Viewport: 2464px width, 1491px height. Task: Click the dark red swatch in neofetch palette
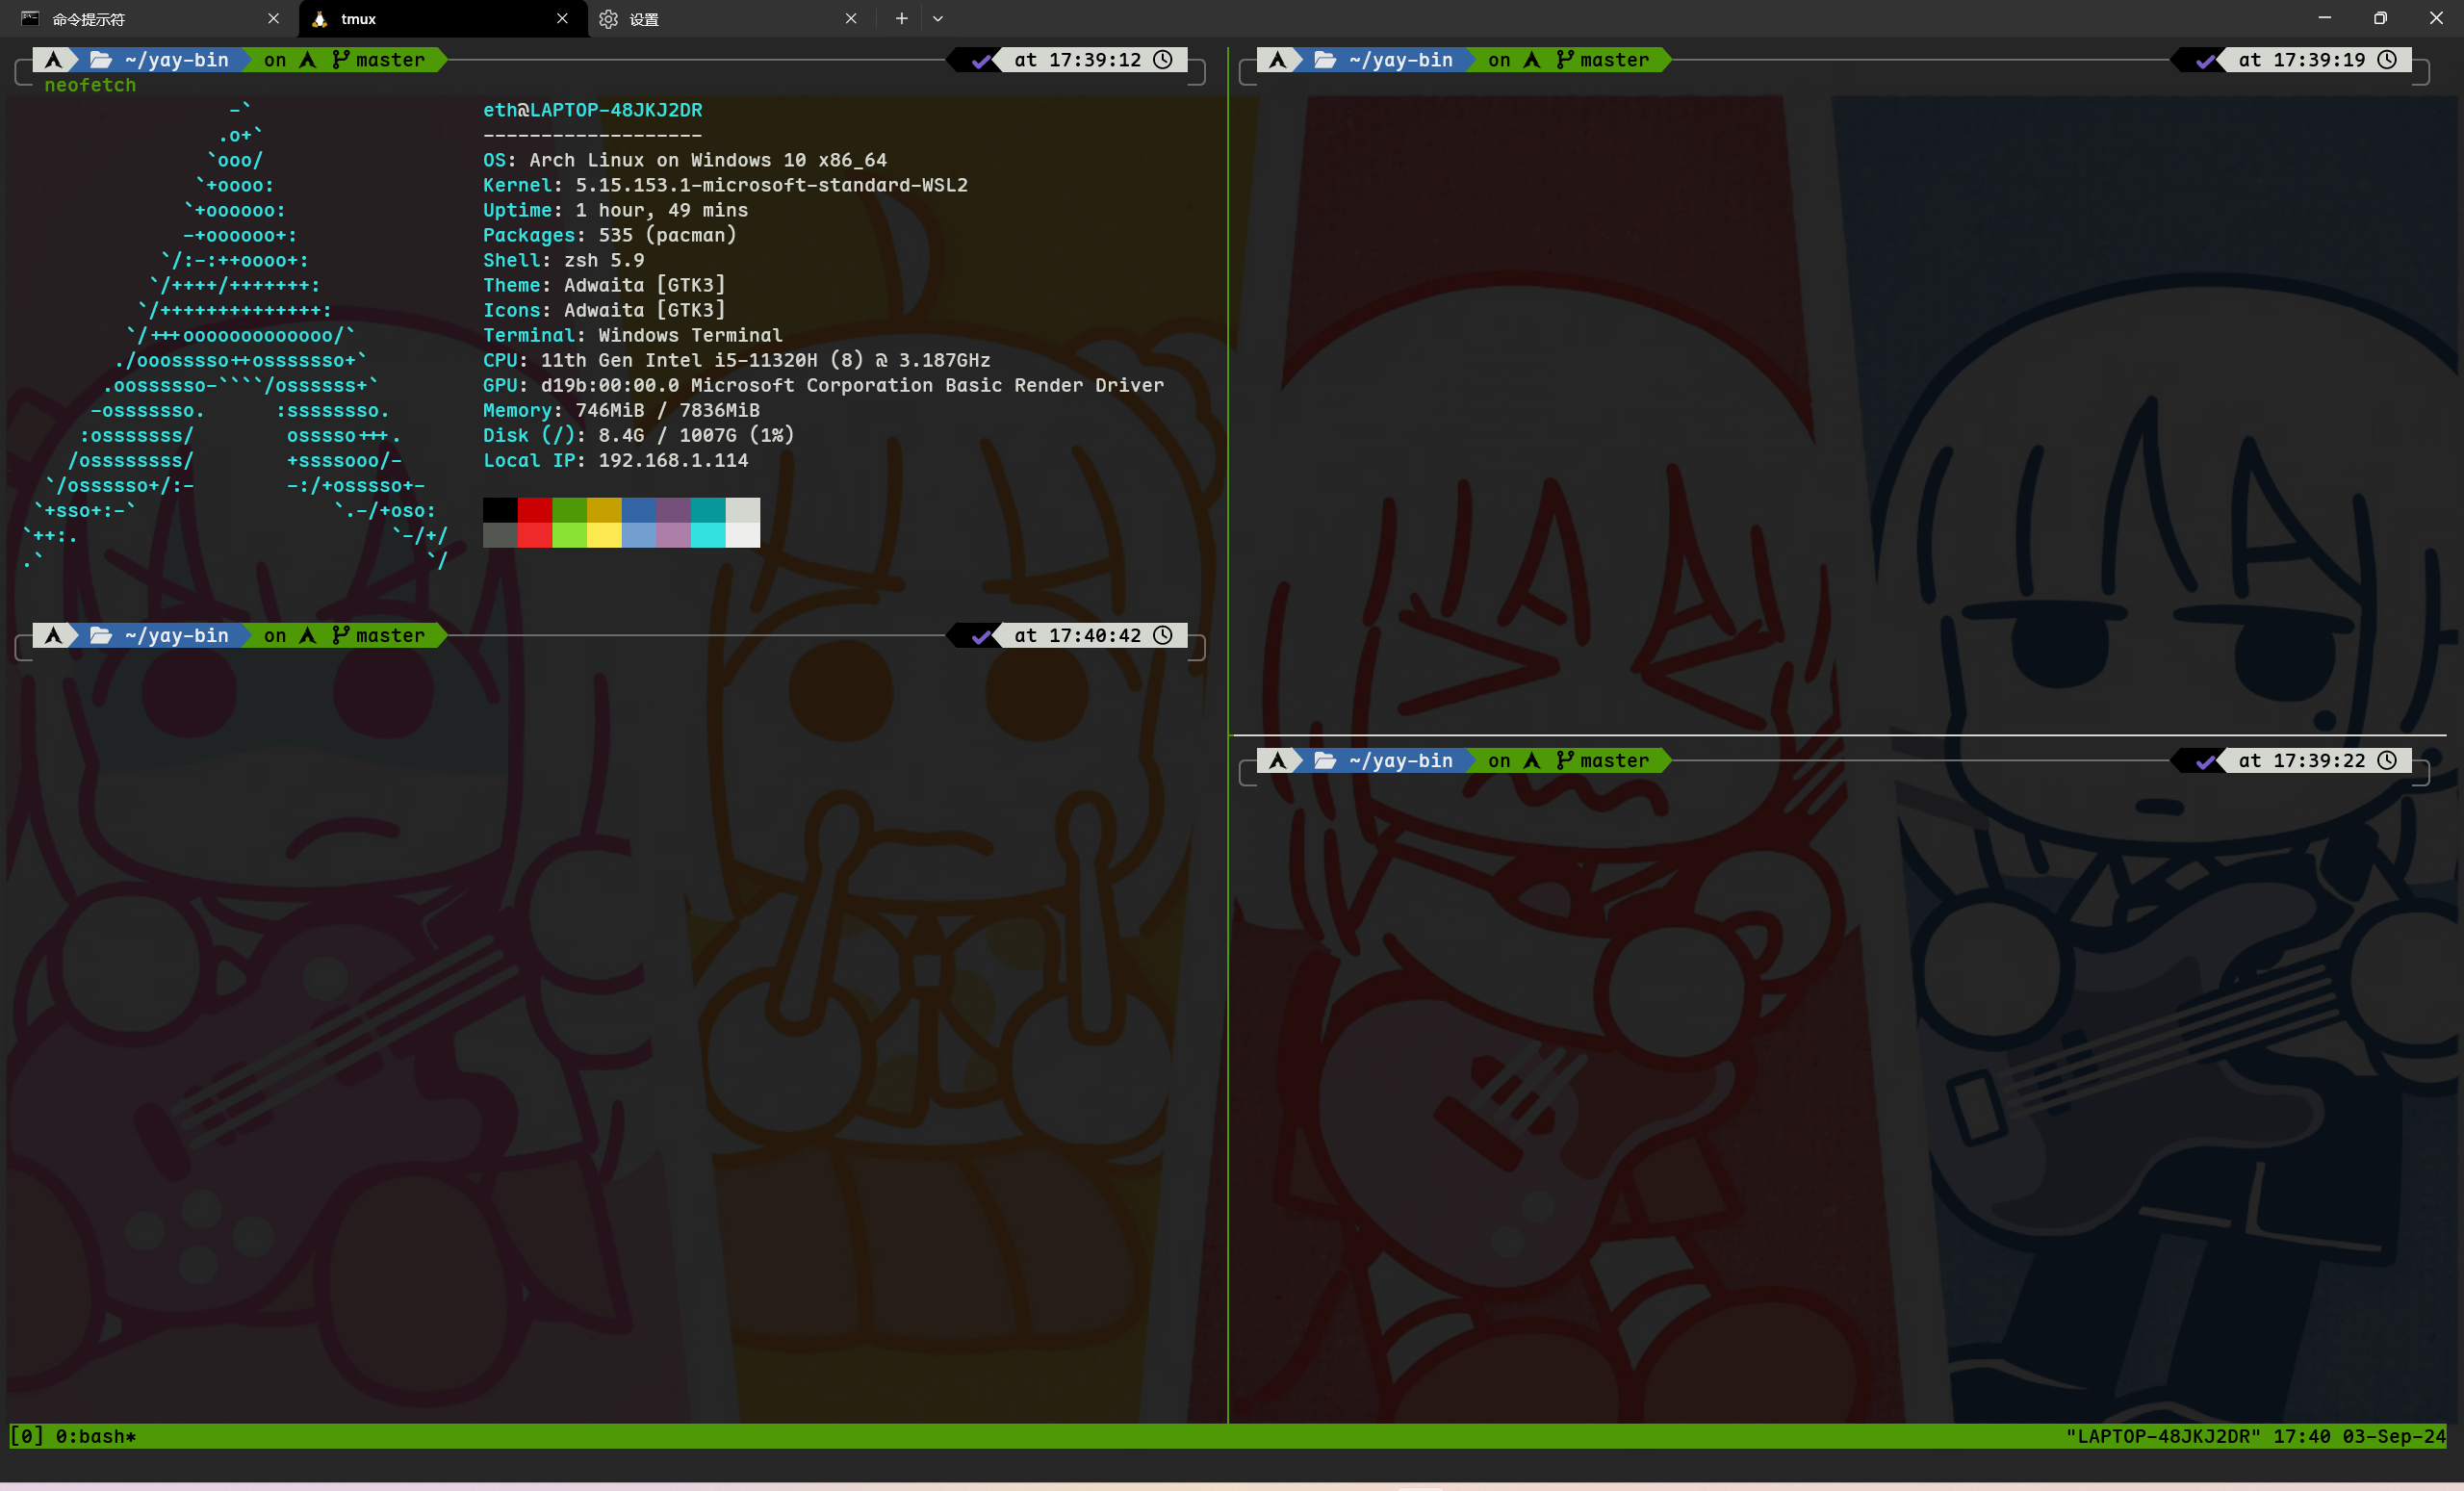(x=535, y=510)
